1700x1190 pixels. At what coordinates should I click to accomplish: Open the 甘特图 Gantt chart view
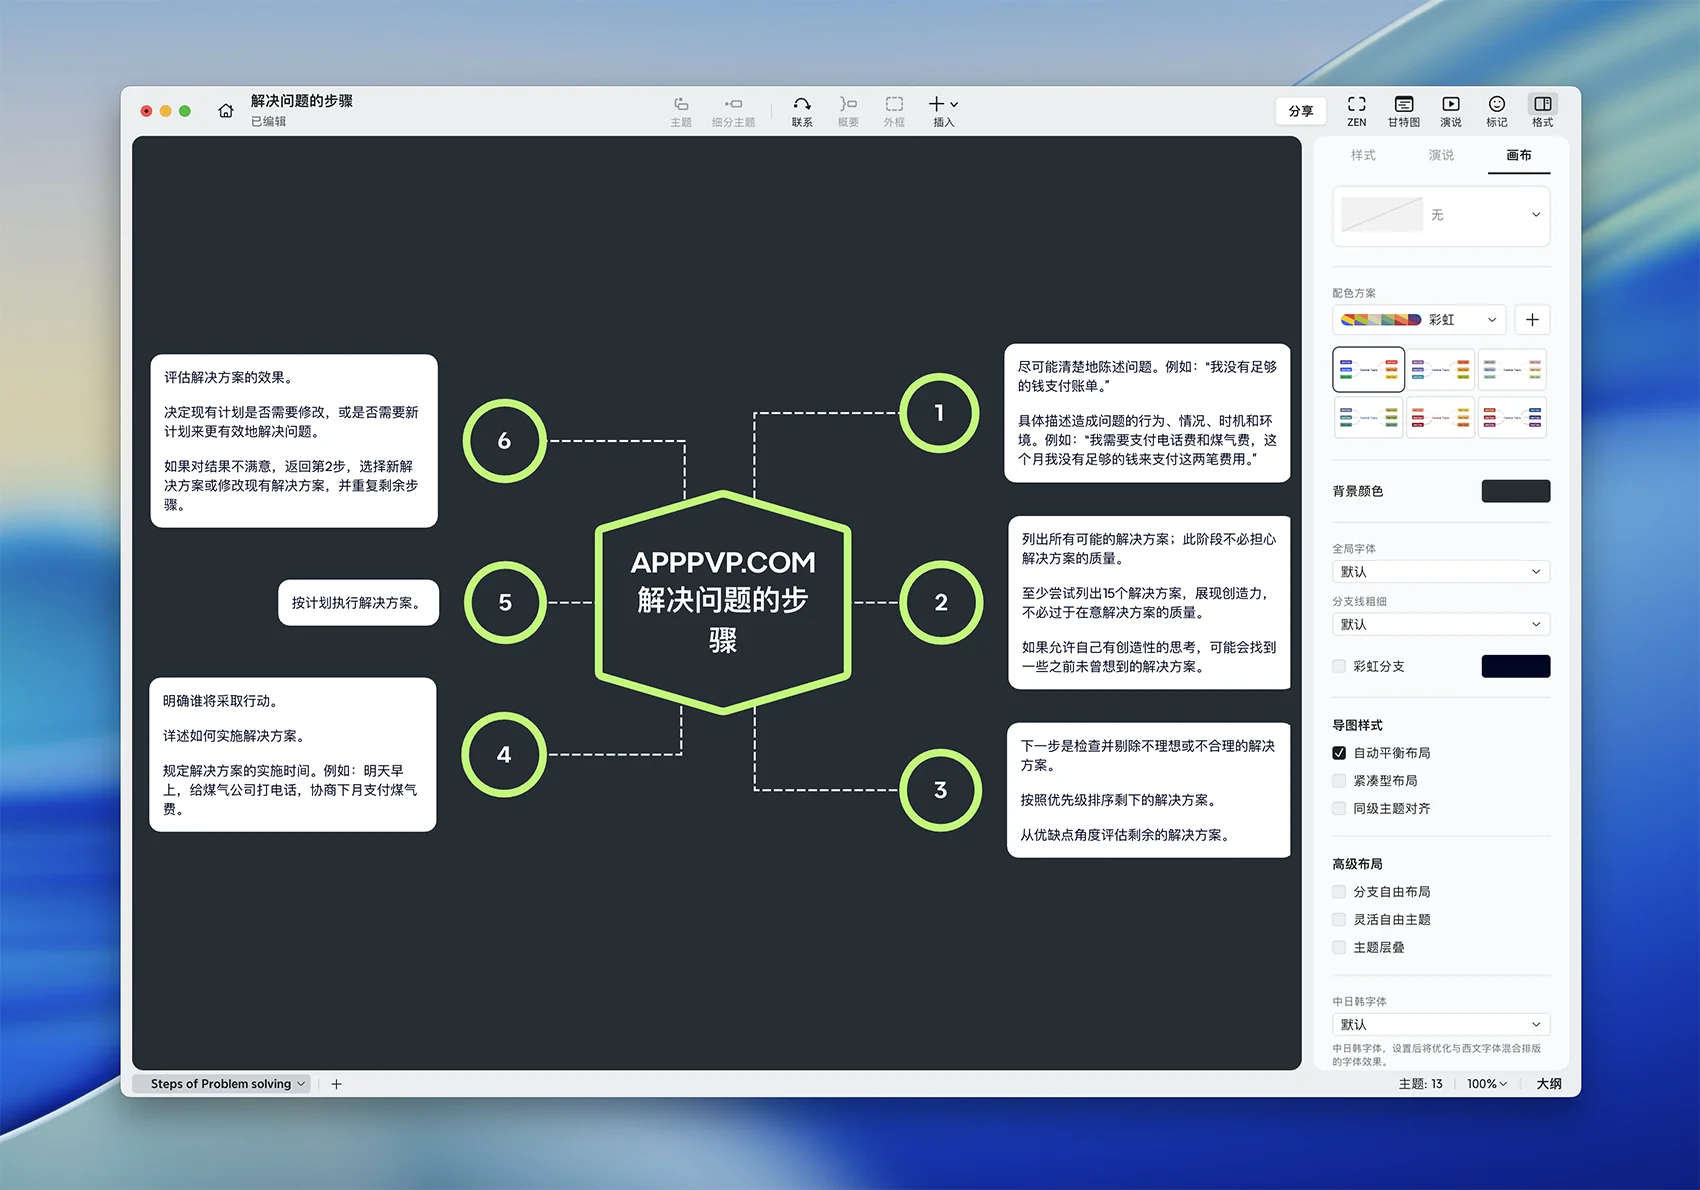coord(1403,110)
